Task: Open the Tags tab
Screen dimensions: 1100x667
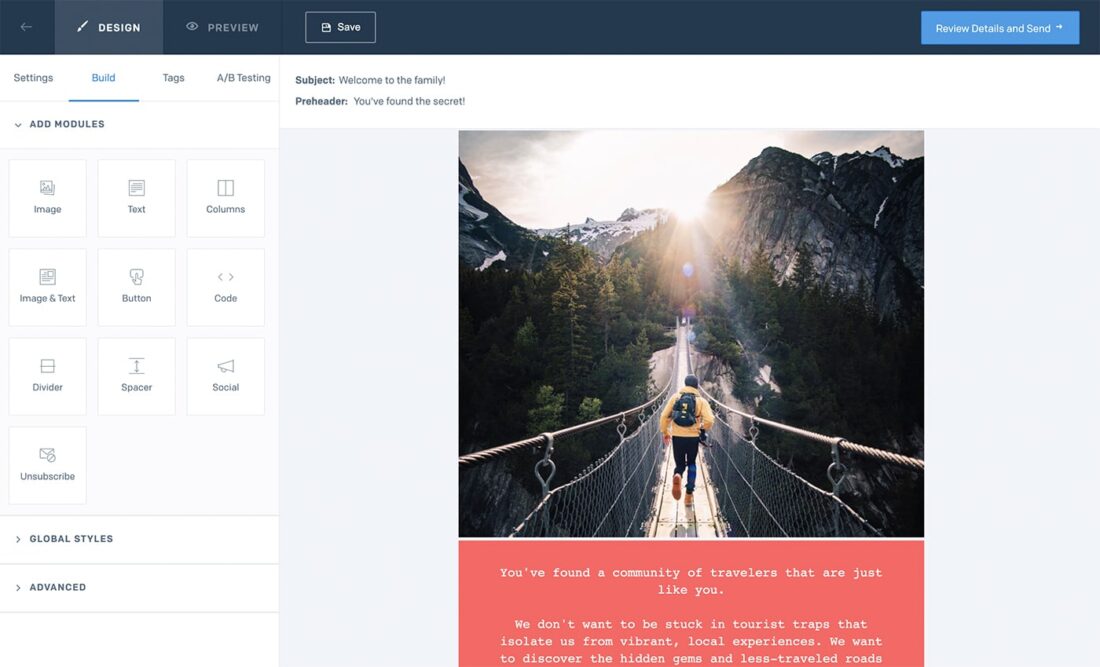Action: coord(173,77)
